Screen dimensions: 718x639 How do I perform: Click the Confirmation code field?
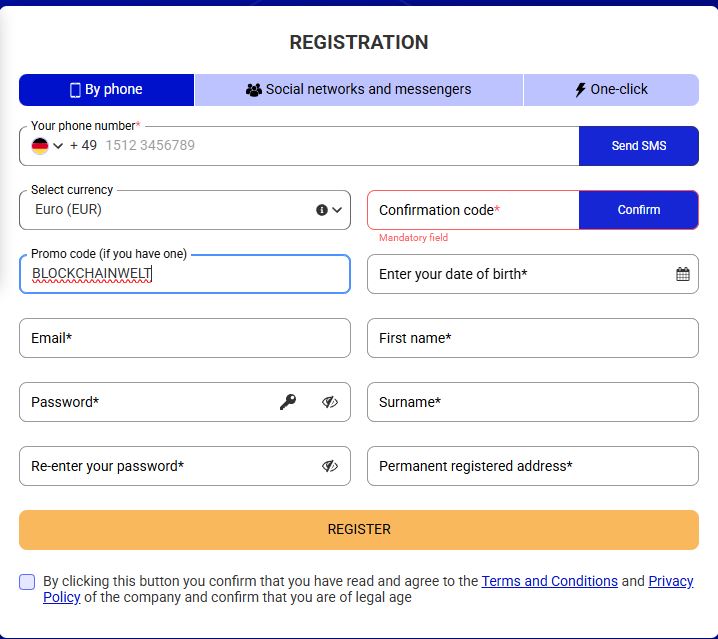(473, 210)
